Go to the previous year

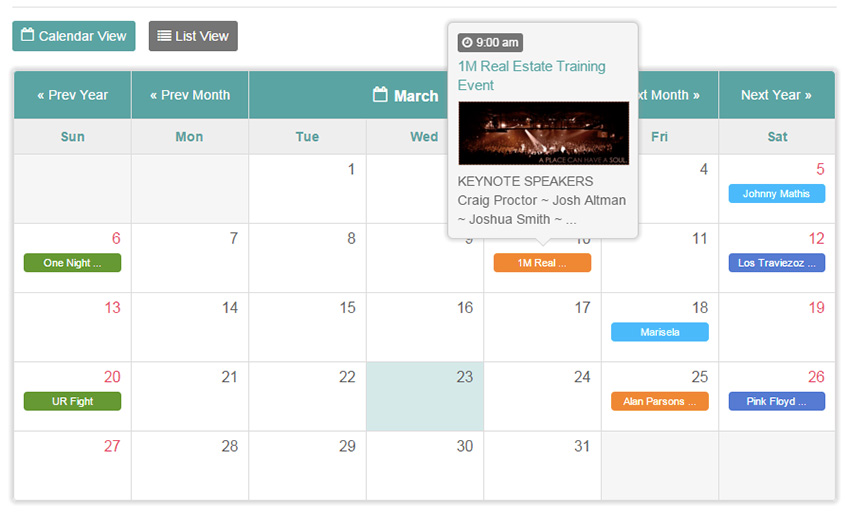coord(72,95)
